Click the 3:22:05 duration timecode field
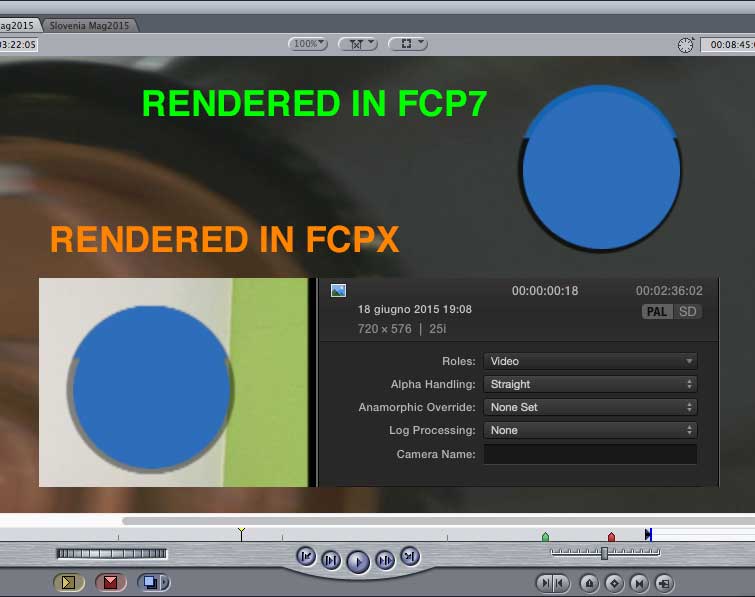Image resolution: width=755 pixels, height=597 pixels. 18,45
